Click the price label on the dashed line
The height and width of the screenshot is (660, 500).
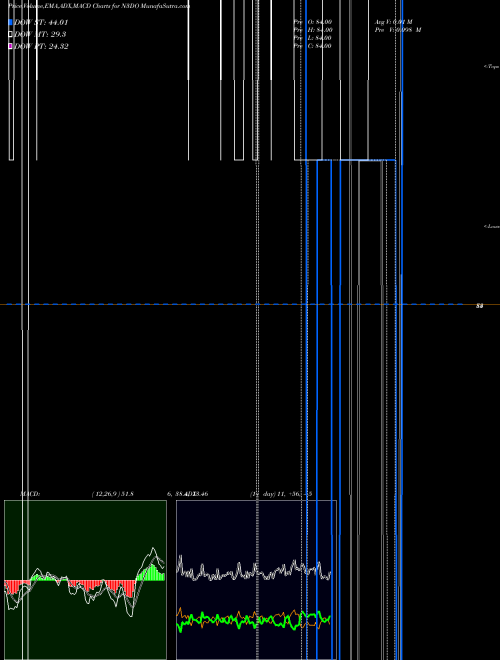[x=479, y=306]
